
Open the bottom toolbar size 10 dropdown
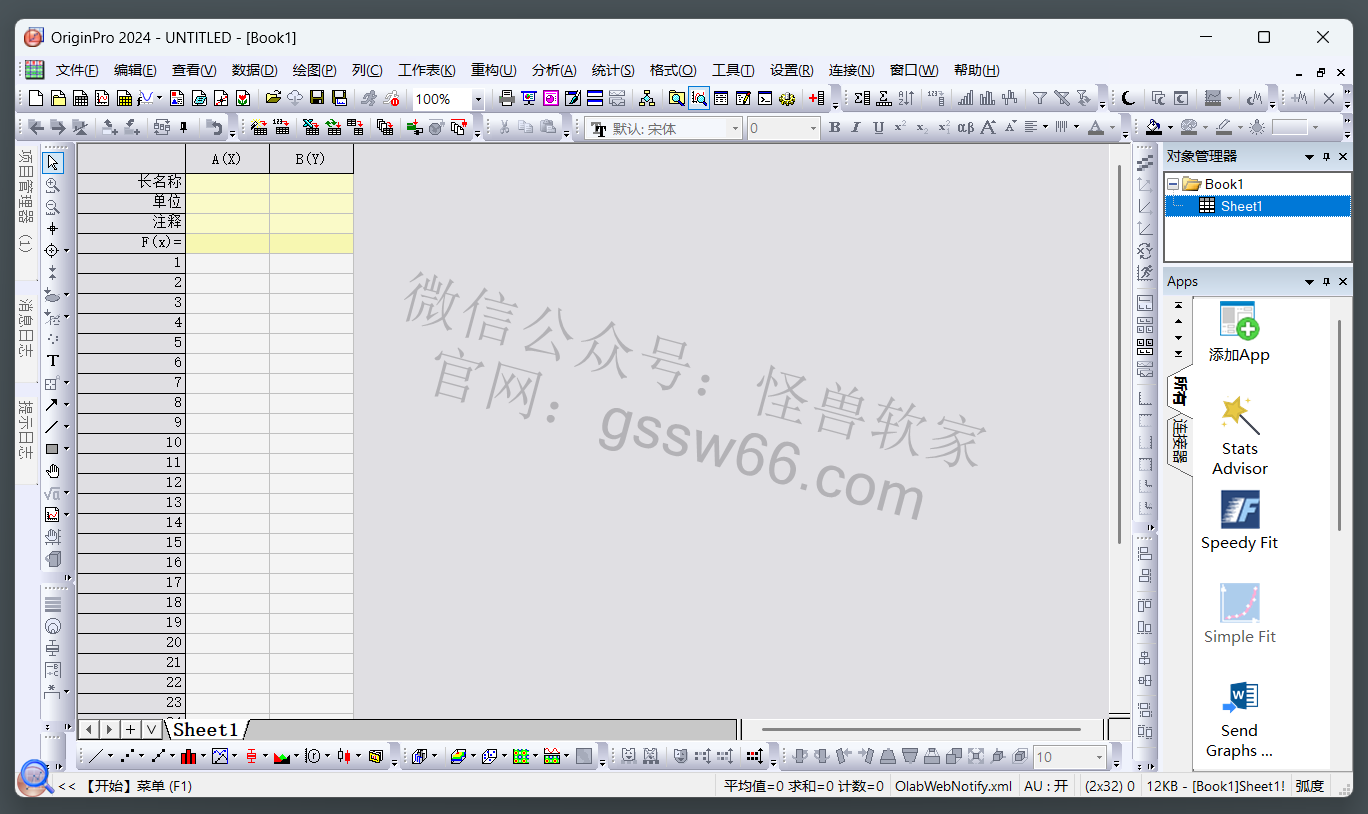(x=1099, y=757)
